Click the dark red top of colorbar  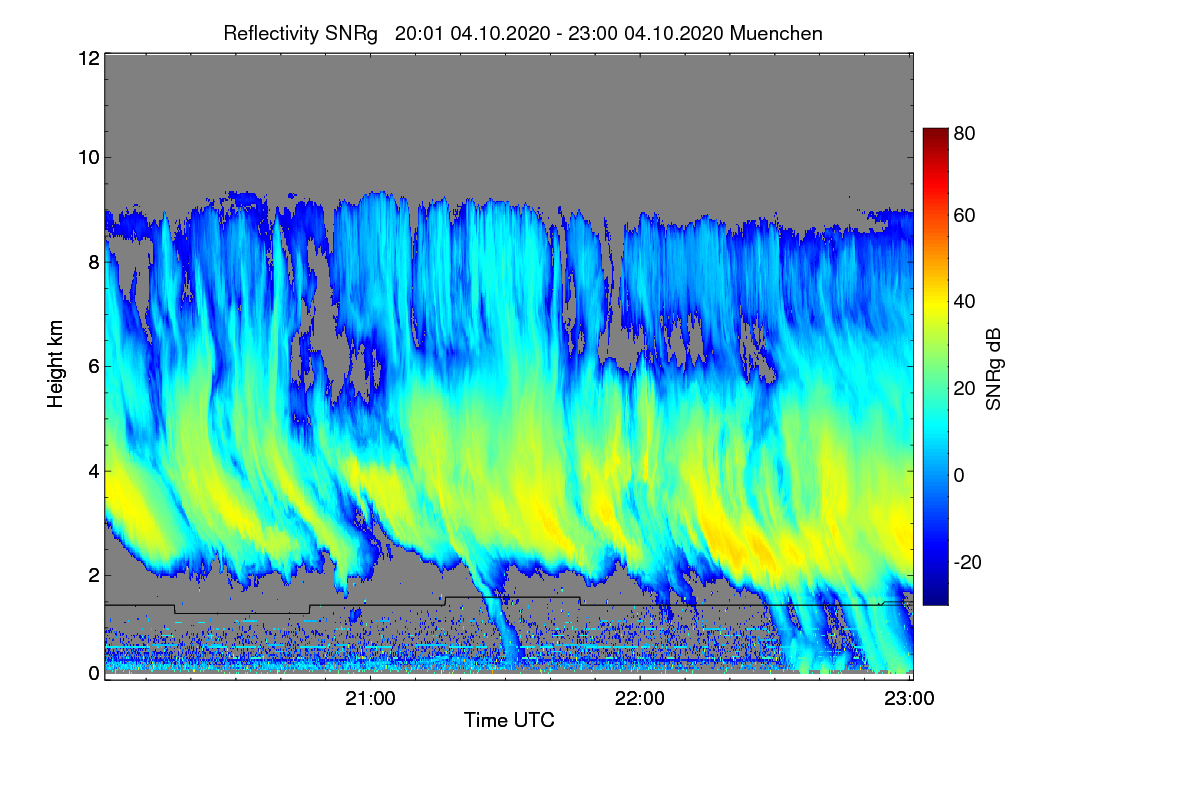[934, 136]
